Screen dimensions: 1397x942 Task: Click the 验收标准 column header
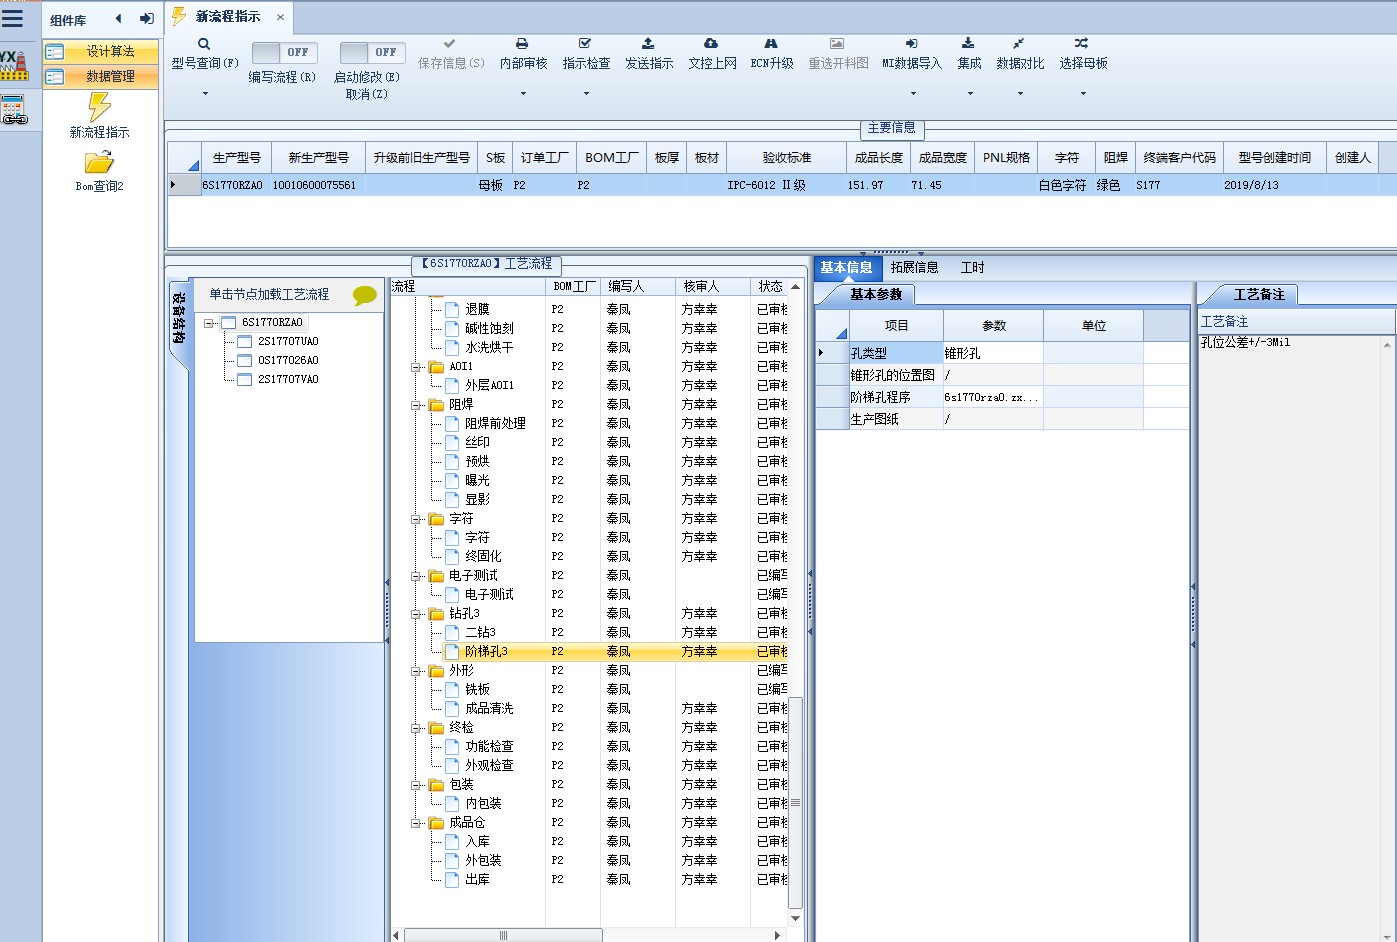(x=787, y=158)
